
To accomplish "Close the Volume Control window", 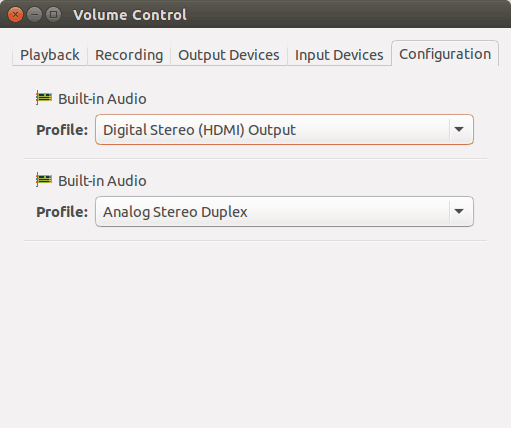I will pyautogui.click(x=15, y=15).
